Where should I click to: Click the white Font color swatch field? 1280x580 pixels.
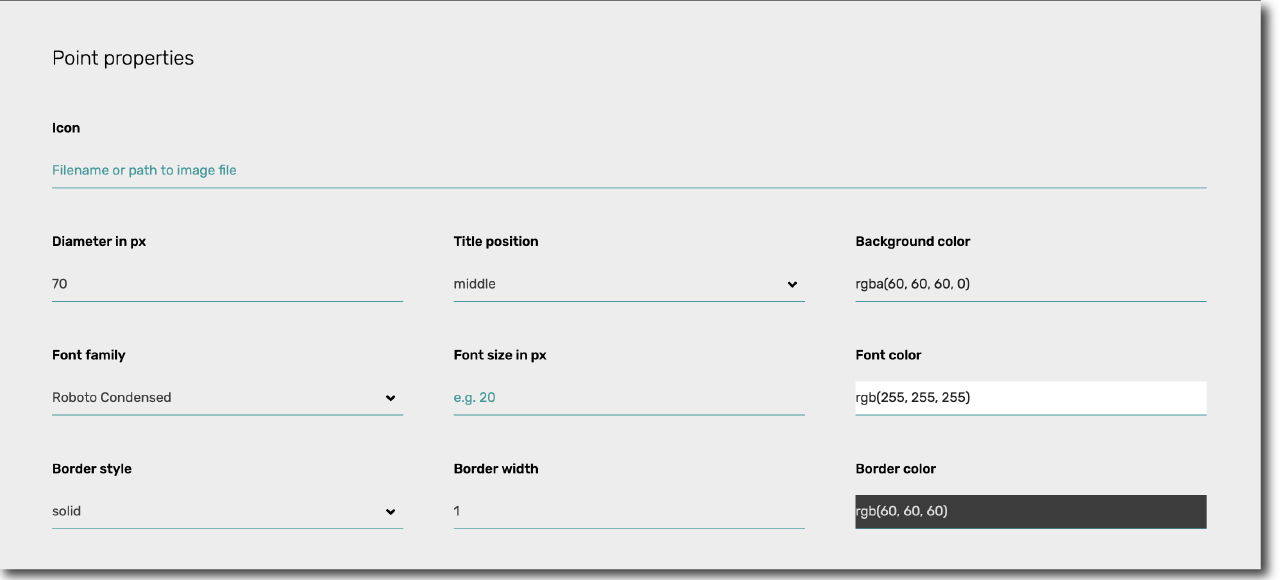point(1031,397)
